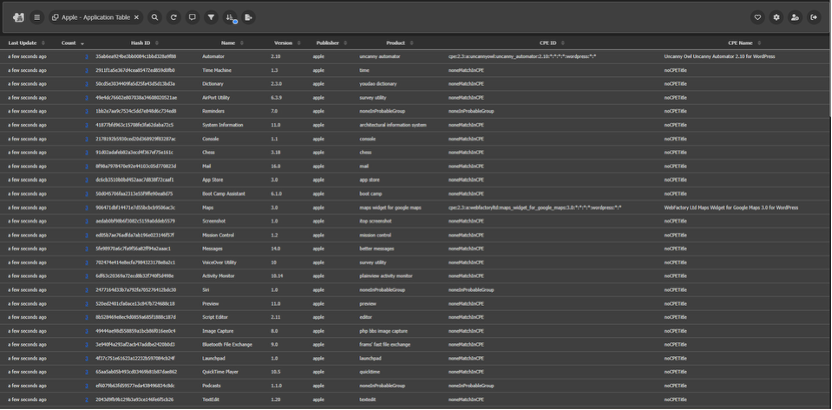Open settings gear icon
The width and height of the screenshot is (832, 410).
tap(776, 17)
